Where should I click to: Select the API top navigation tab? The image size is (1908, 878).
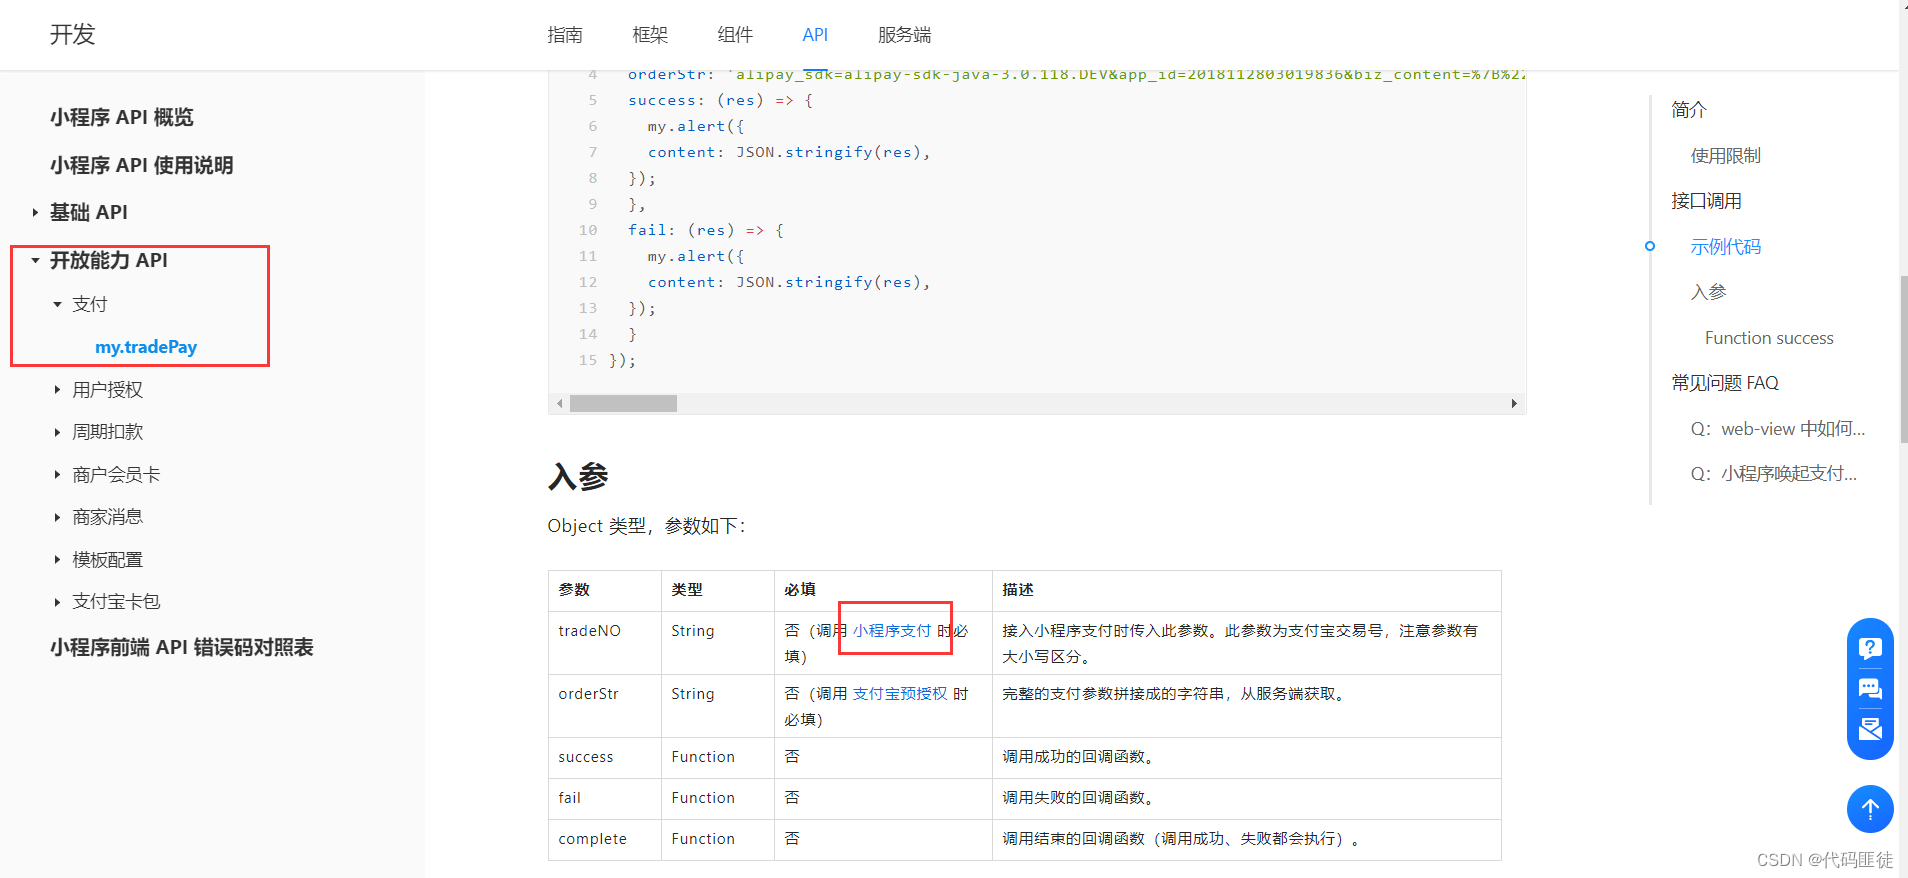pos(815,35)
